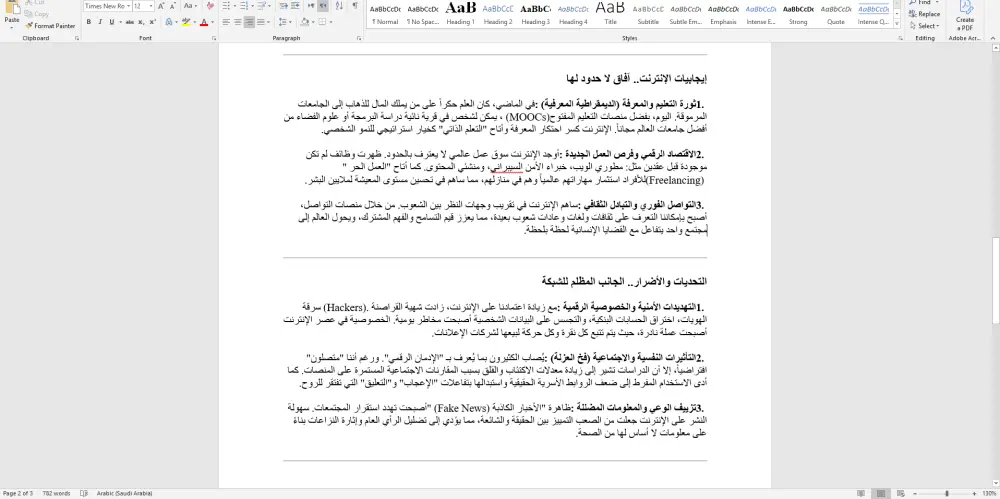Toggle superscript formatting
1000x499 pixels.
click(x=153, y=22)
